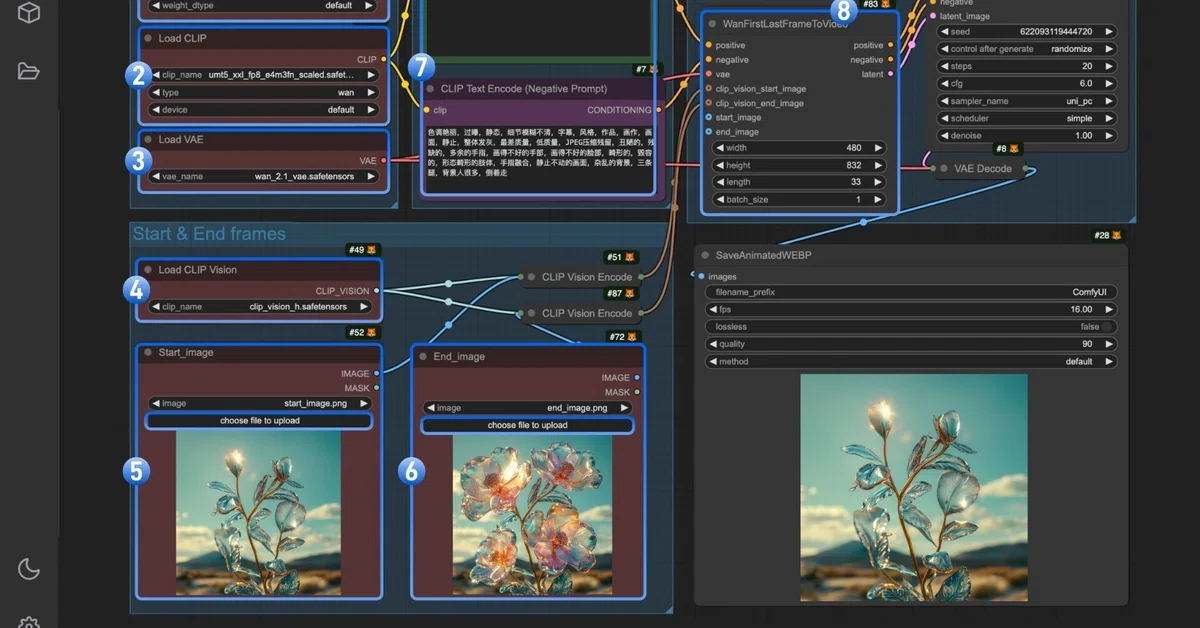This screenshot has height=628, width=1200.
Task: Collapse the VAE Decode node dot
Action: [x=944, y=169]
